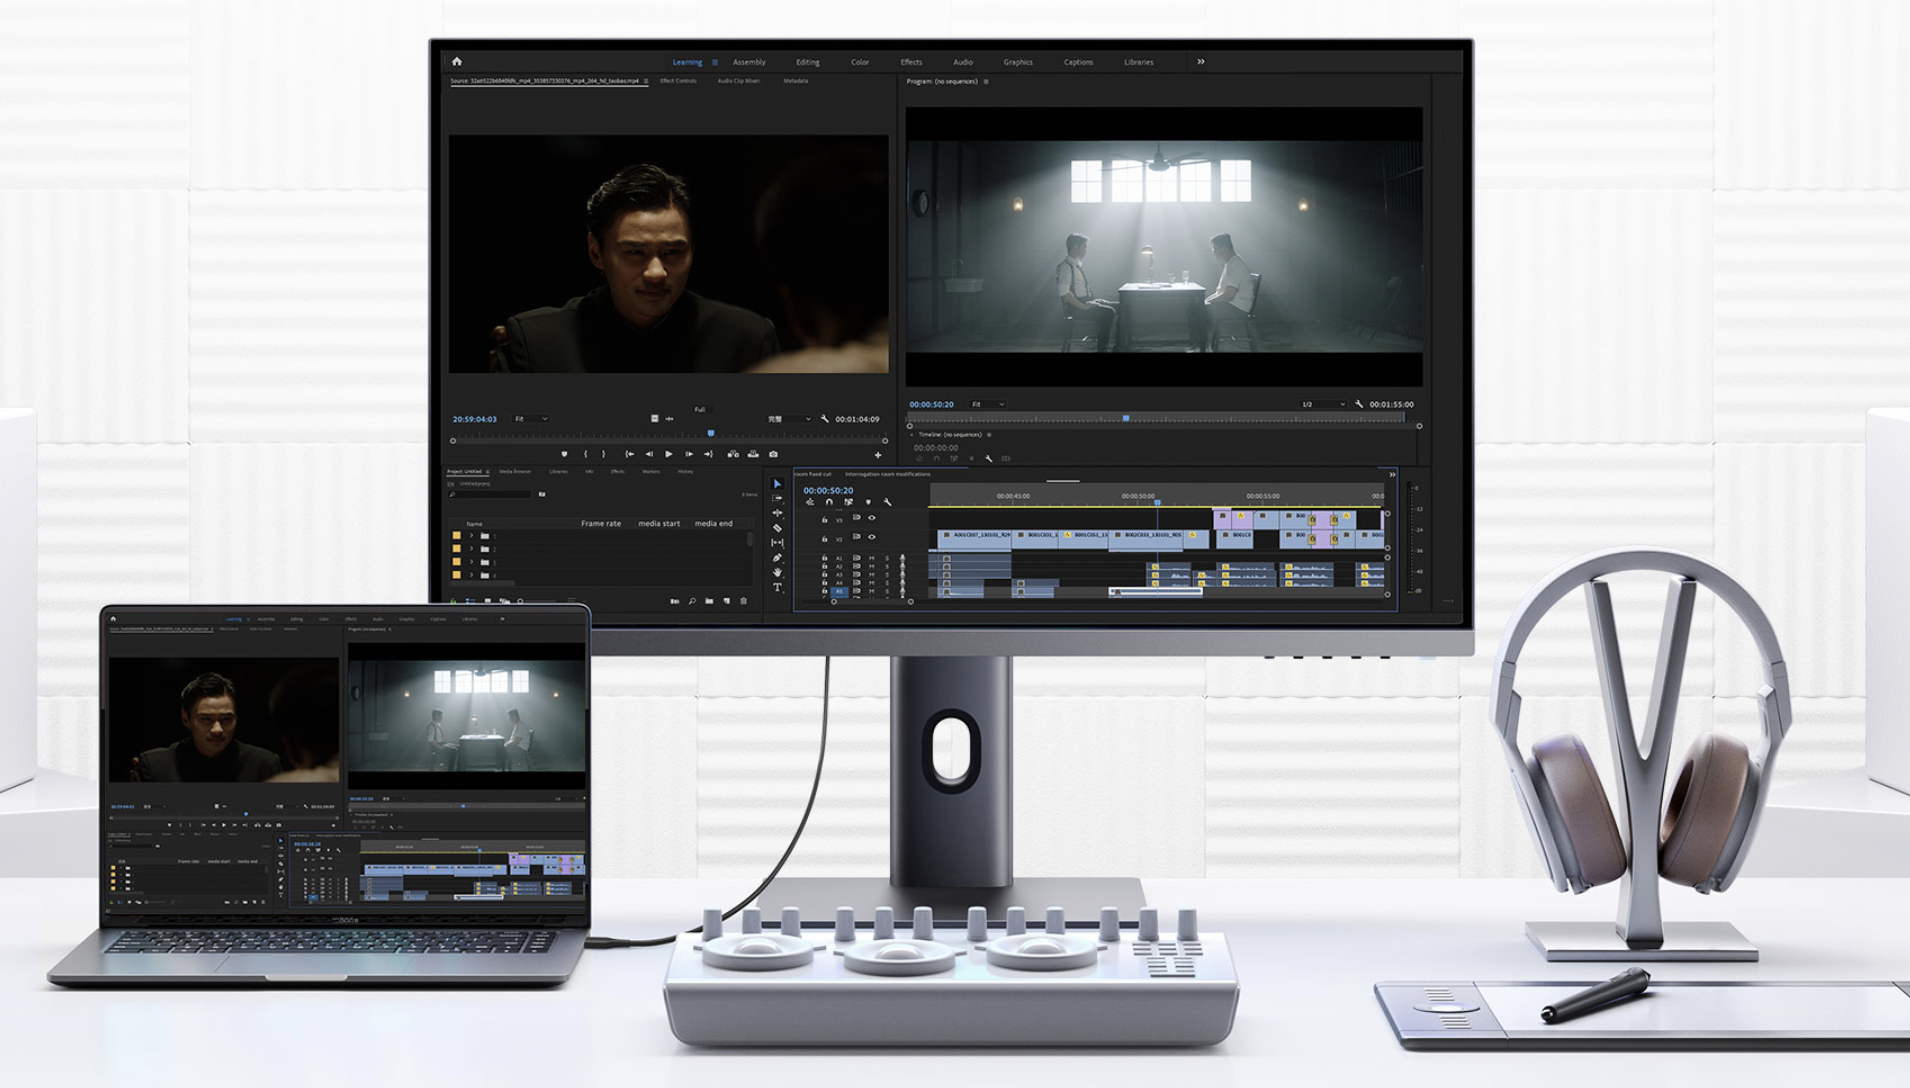
Task: Step forward one frame in Source monitor
Action: click(689, 454)
